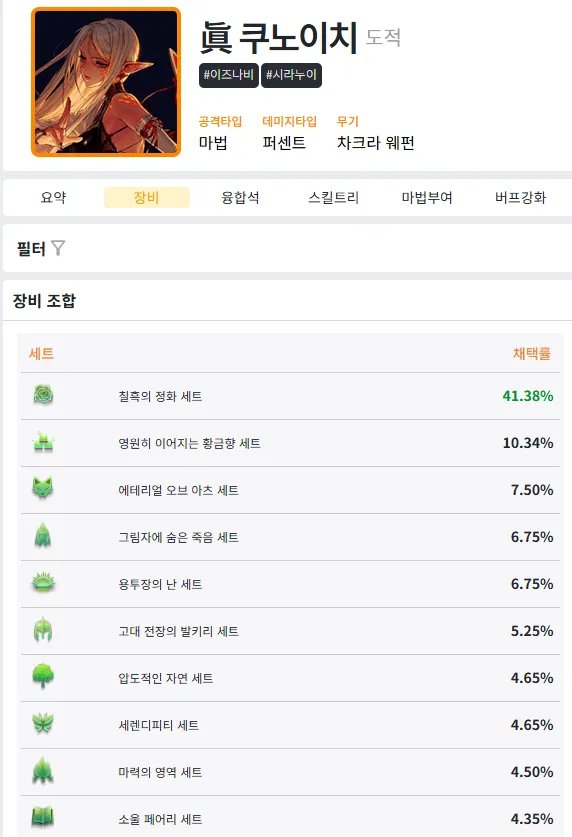This screenshot has width=572, height=837.
Task: Click the 영원히 이어지는 황금향 세트 icon
Action: click(x=43, y=443)
